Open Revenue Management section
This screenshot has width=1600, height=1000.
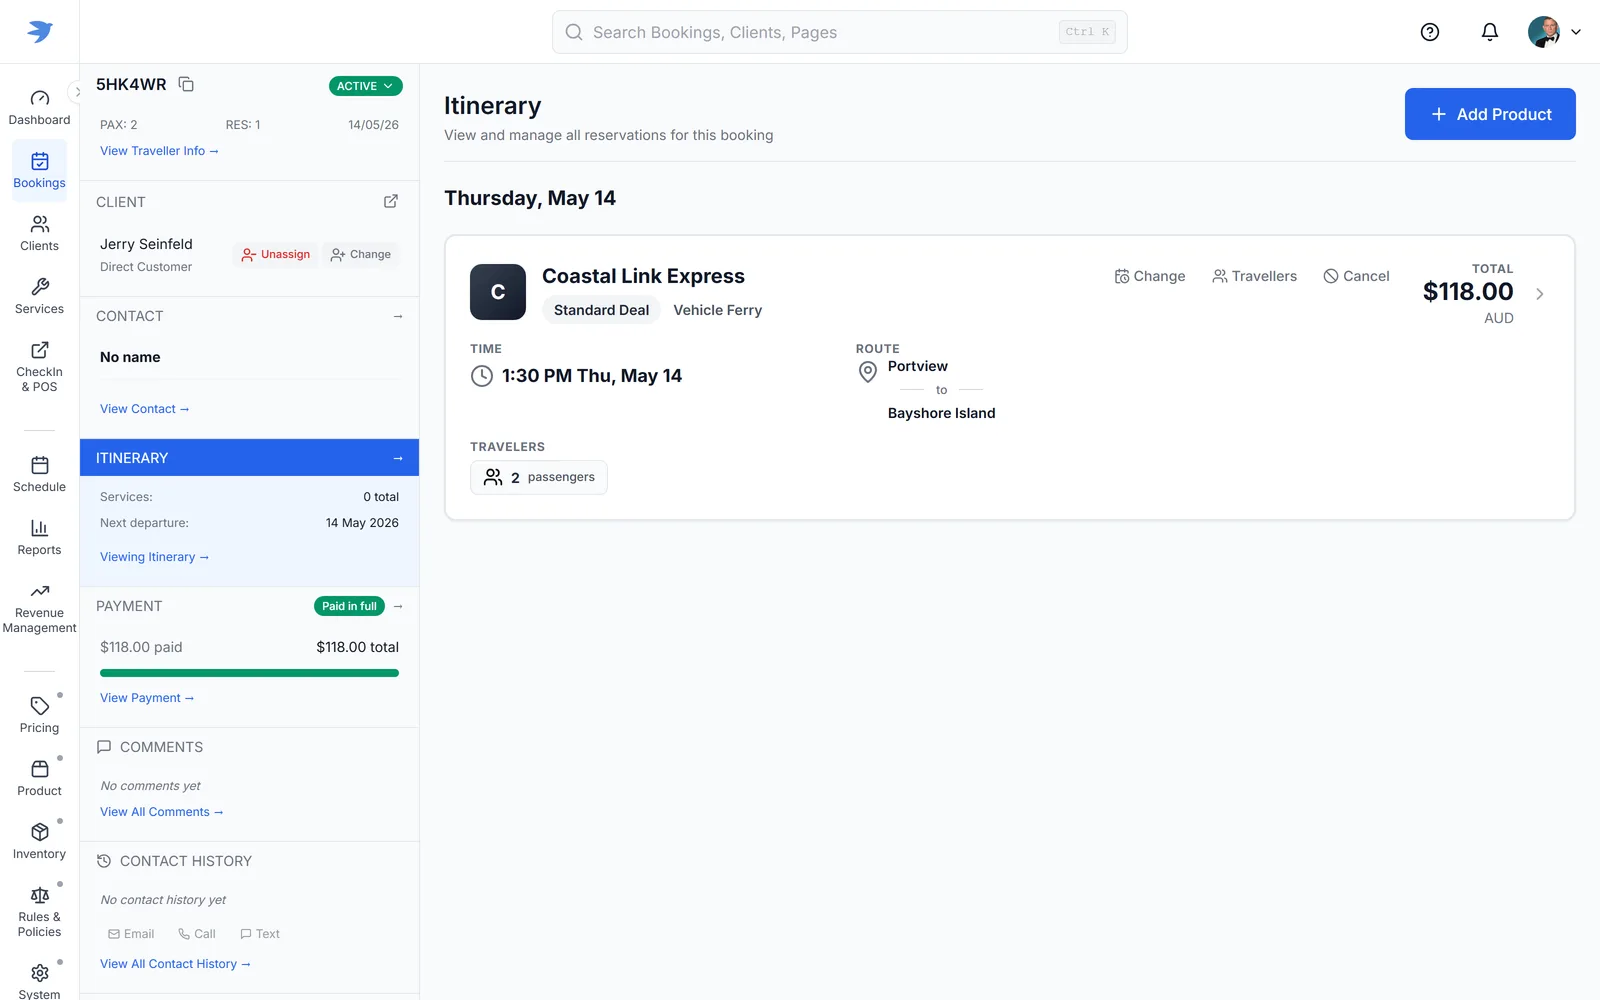[39, 608]
